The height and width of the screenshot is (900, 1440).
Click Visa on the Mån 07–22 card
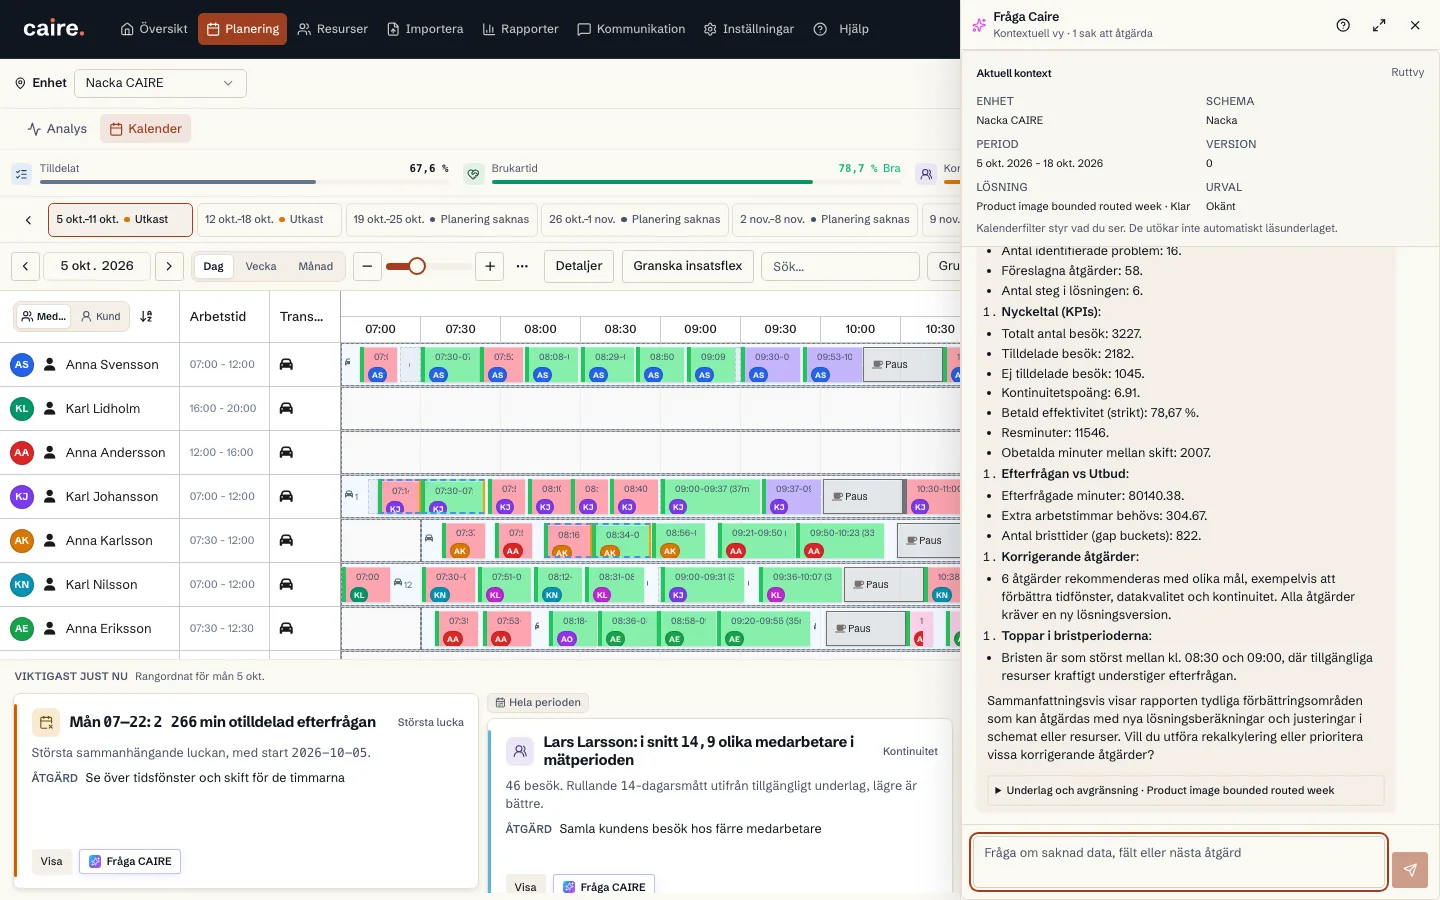pos(52,862)
